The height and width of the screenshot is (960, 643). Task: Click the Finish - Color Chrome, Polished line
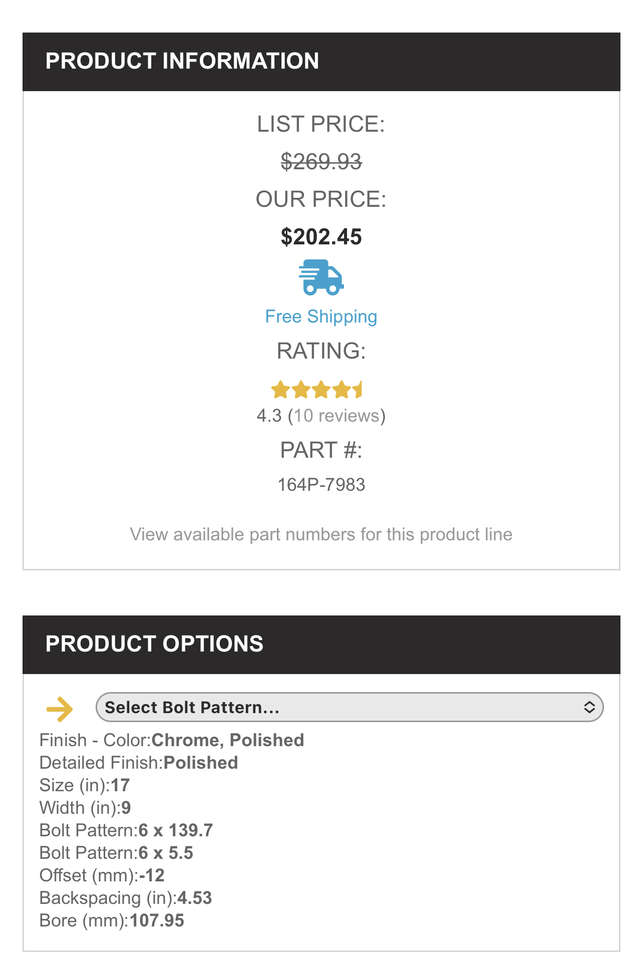point(172,741)
